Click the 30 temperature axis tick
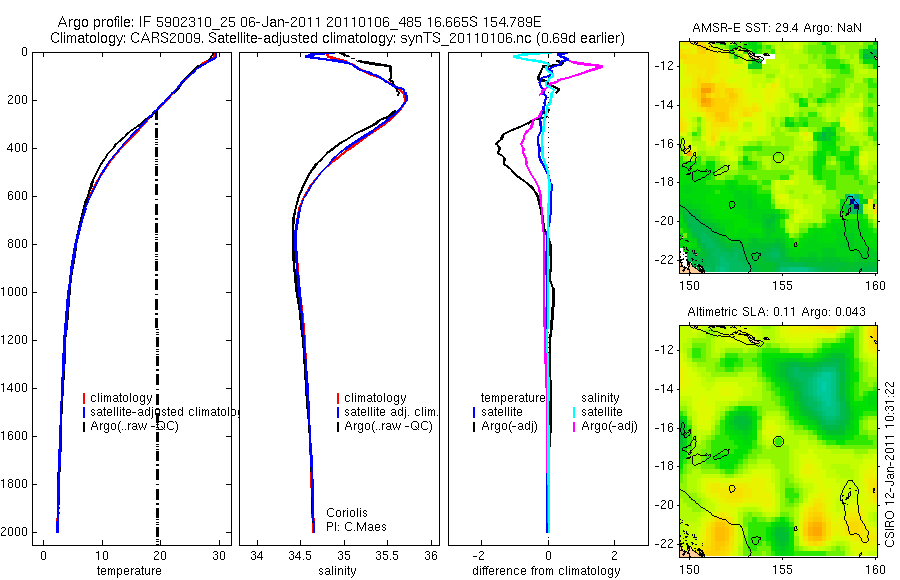900x580 pixels. pyautogui.click(x=219, y=556)
